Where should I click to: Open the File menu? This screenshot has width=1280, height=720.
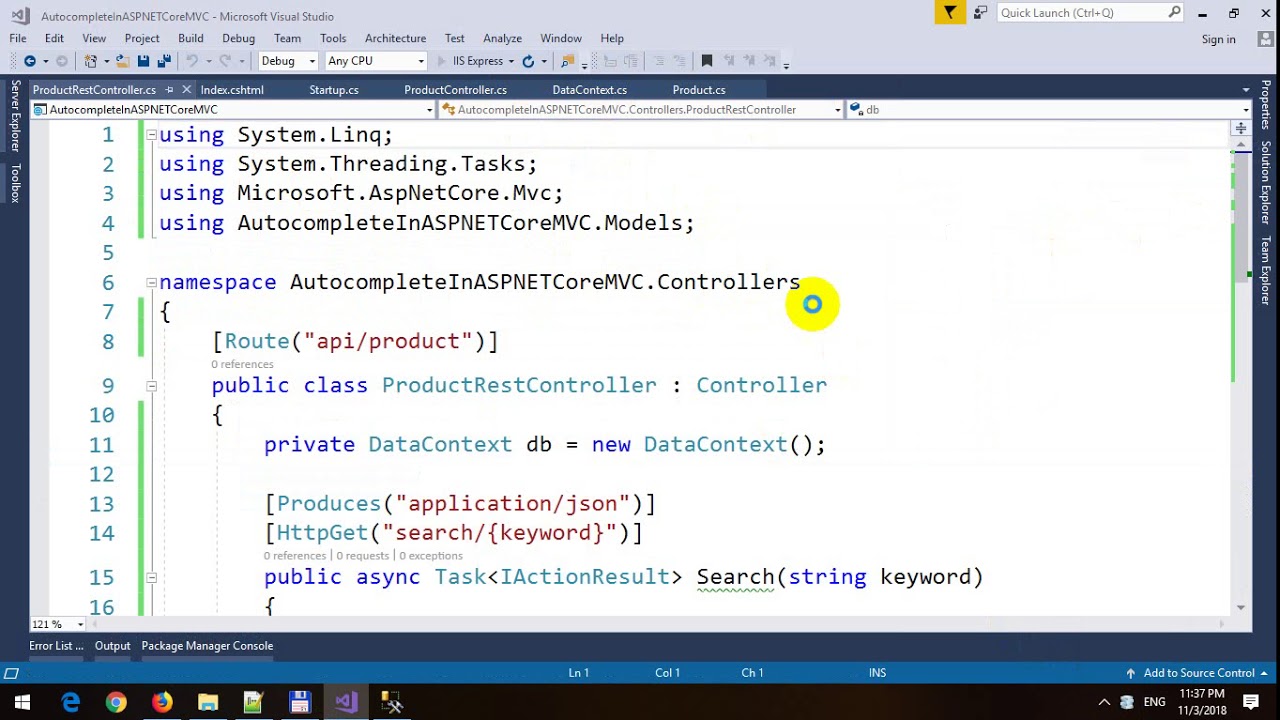18,38
